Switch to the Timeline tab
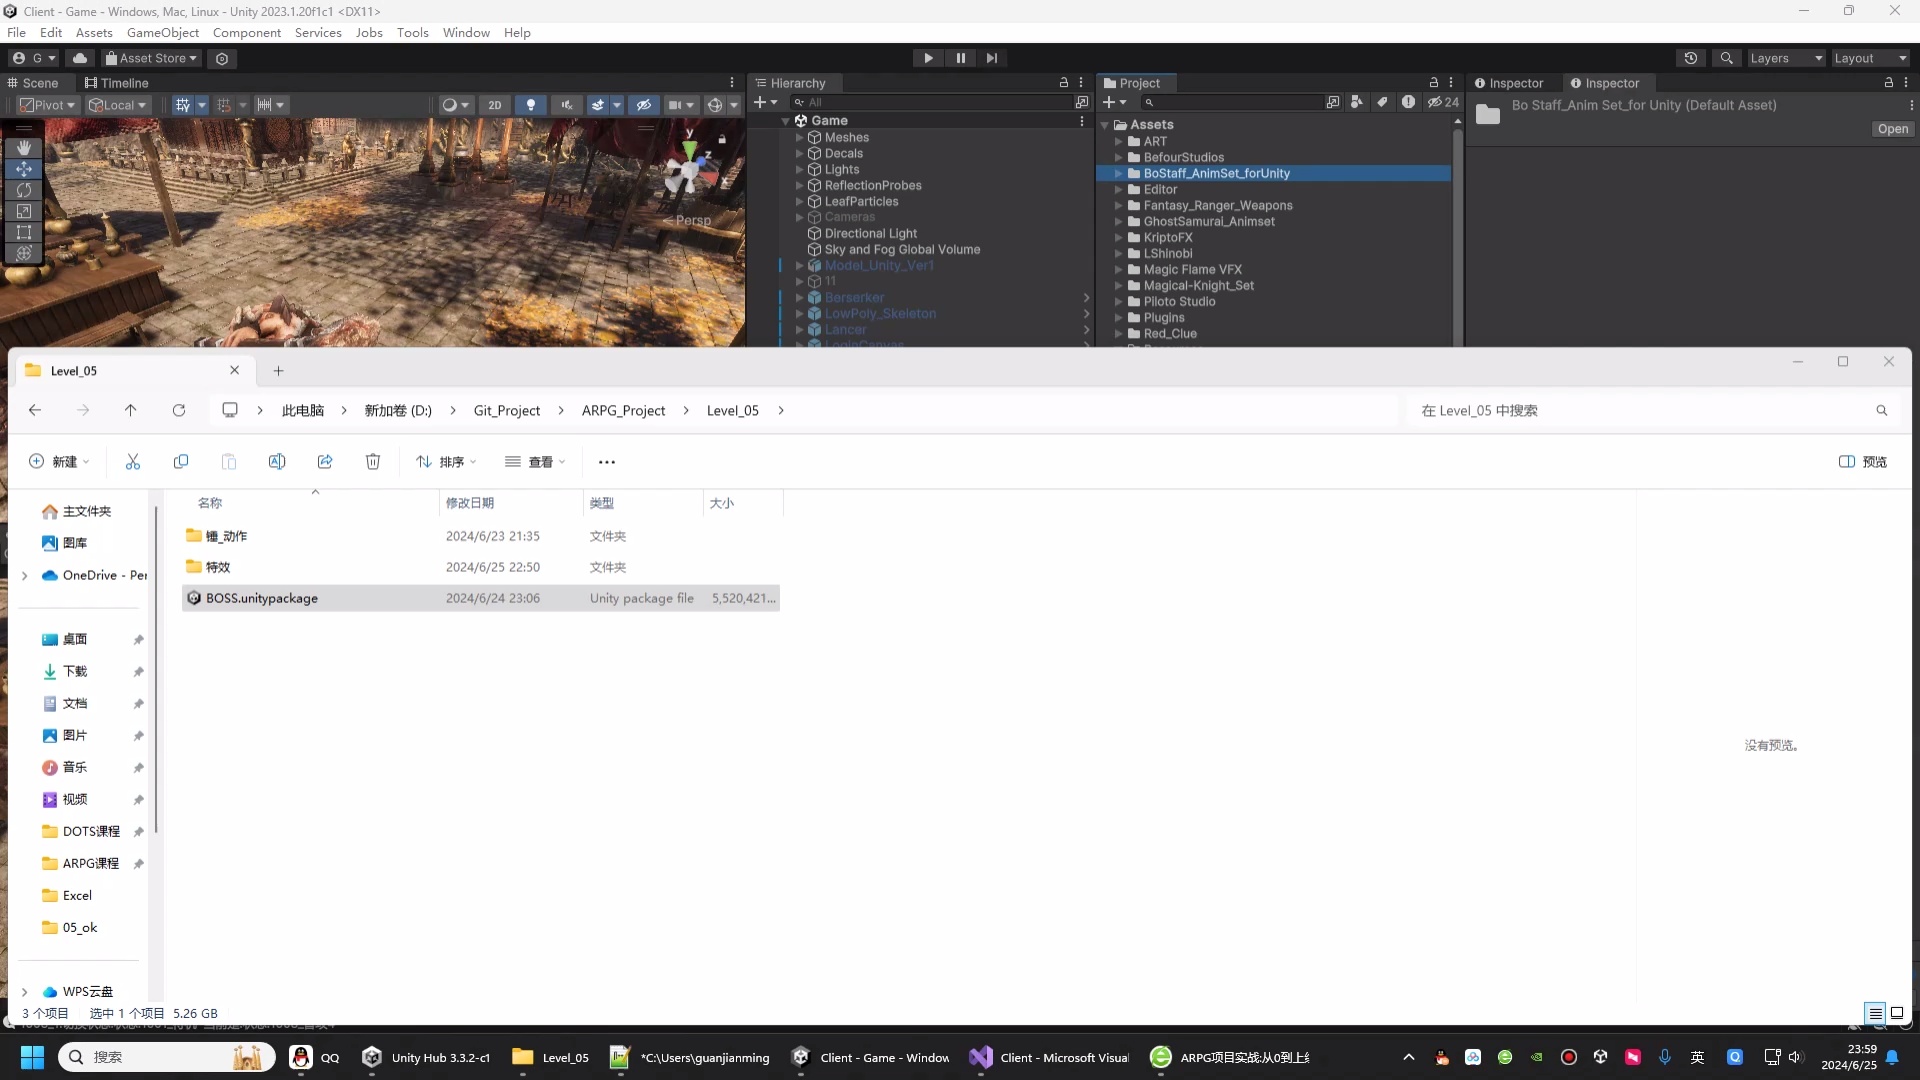 pyautogui.click(x=118, y=83)
